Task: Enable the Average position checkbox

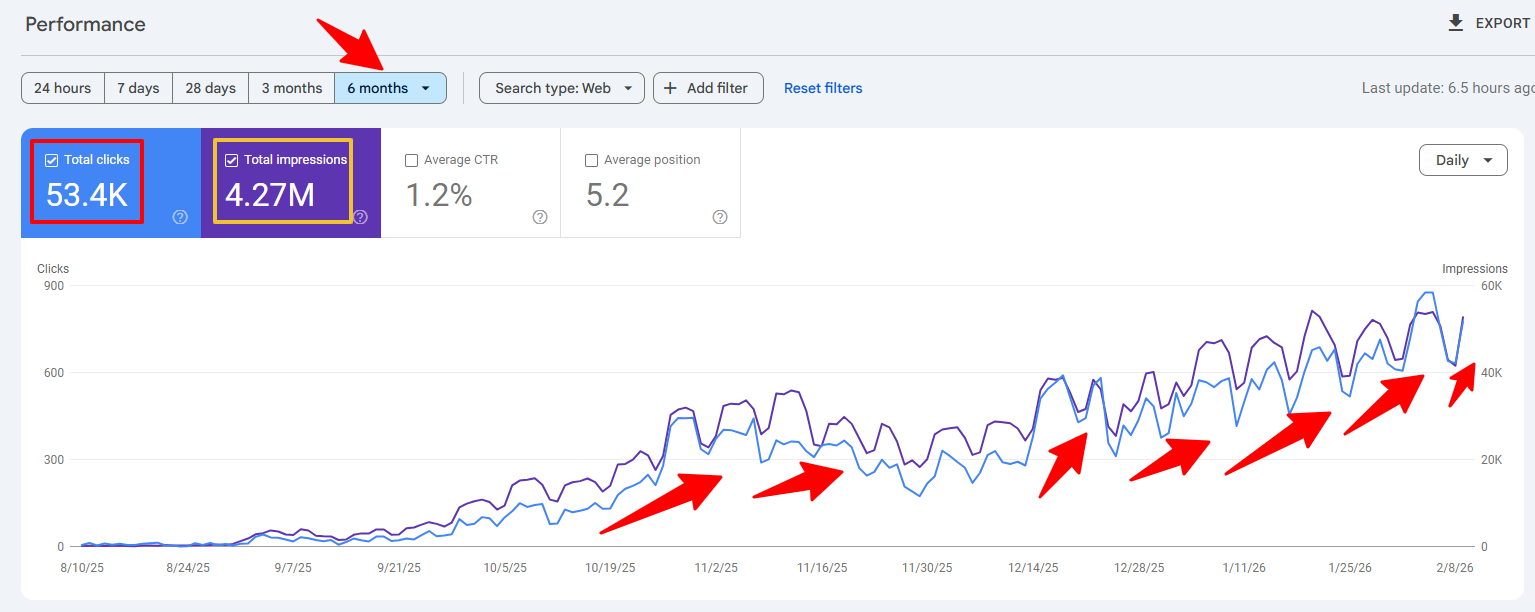Action: click(591, 159)
